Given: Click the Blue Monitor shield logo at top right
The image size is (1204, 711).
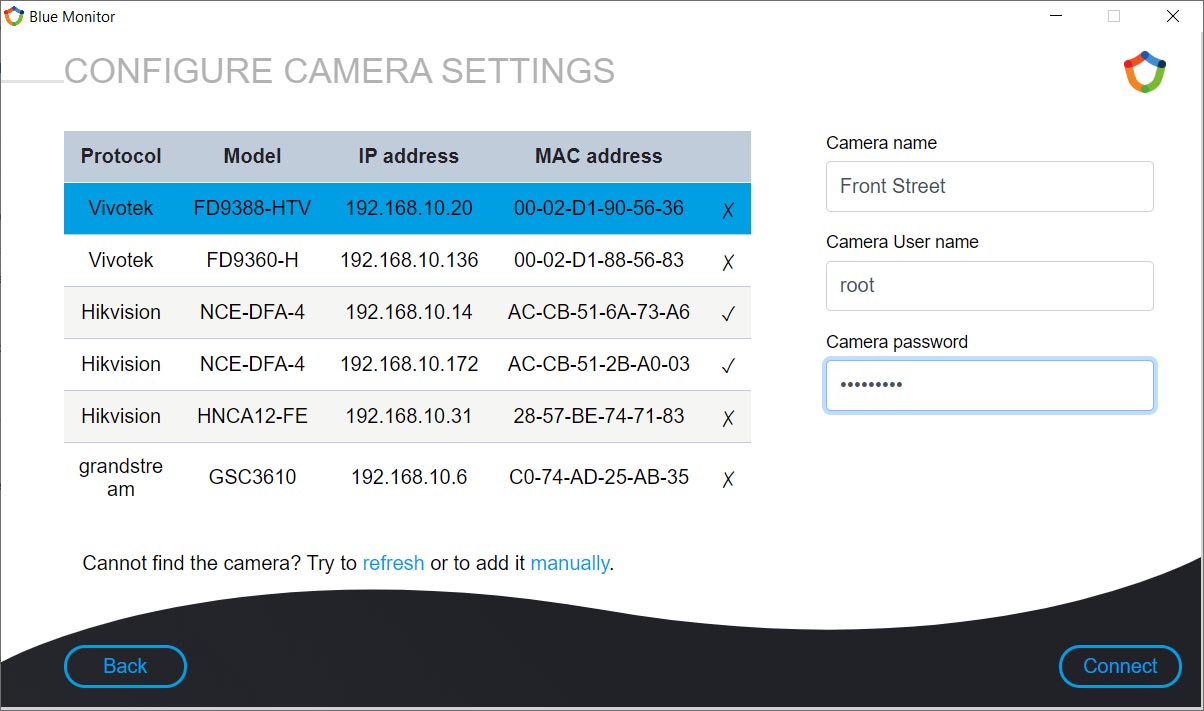Looking at the screenshot, I should pyautogui.click(x=1145, y=72).
